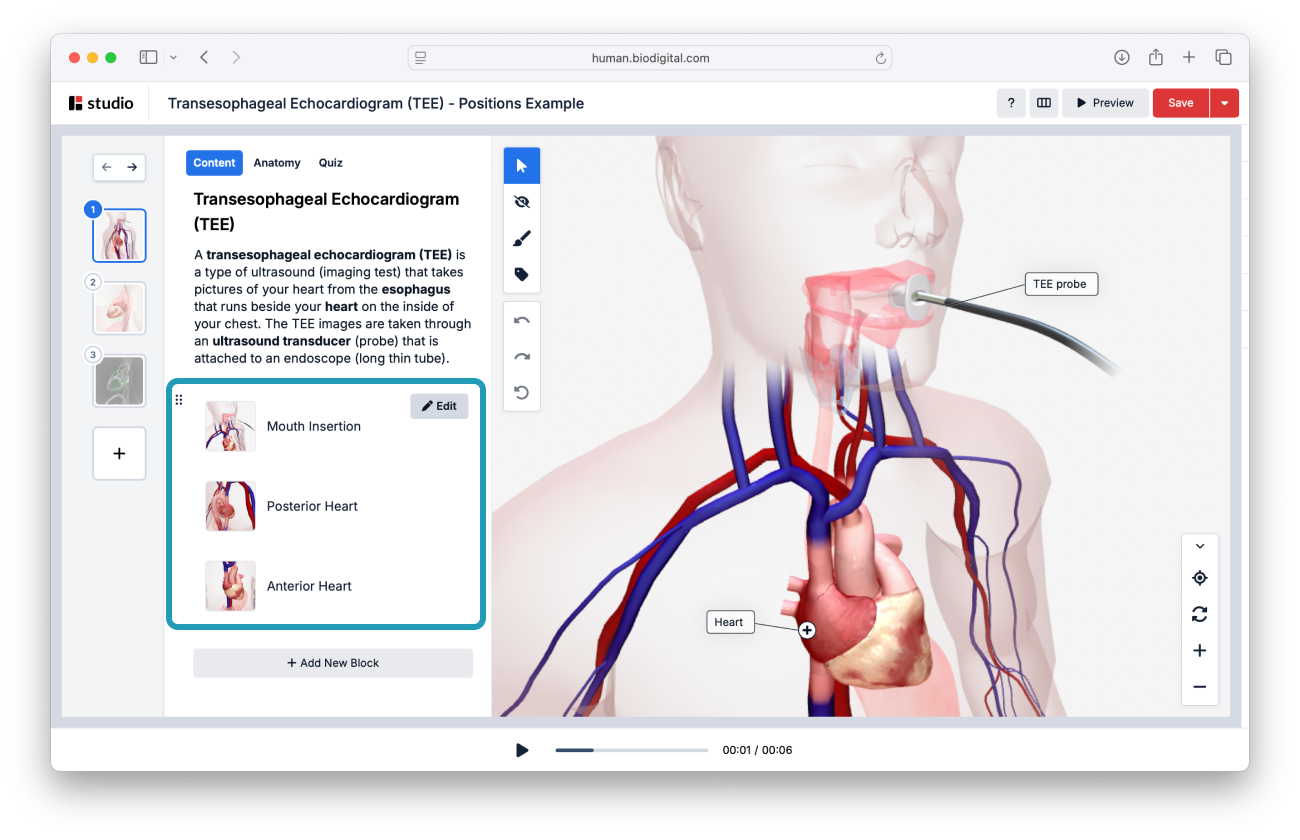Click Add New Block button

(x=333, y=663)
